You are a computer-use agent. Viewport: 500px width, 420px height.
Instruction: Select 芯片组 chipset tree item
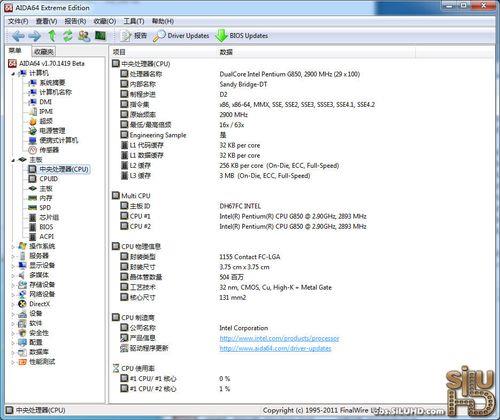(x=44, y=217)
